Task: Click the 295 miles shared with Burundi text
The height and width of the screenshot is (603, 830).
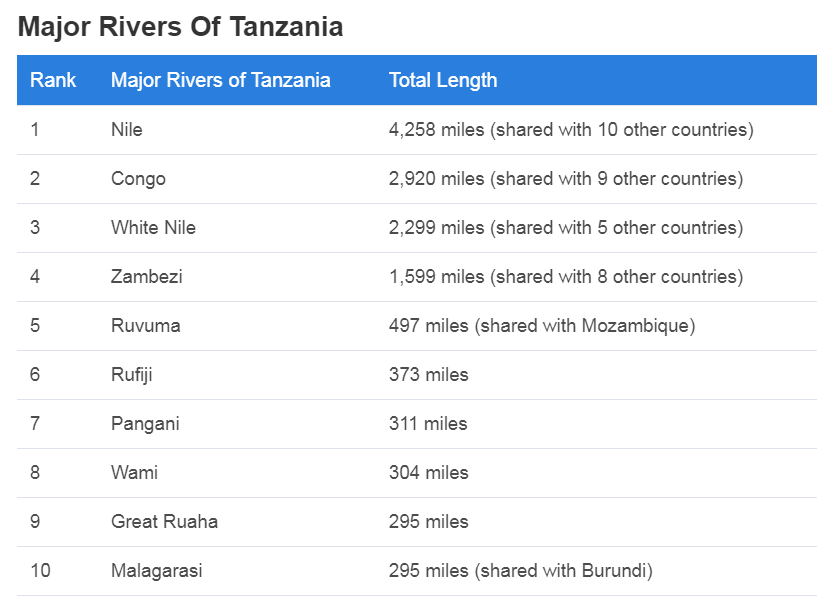Action: (521, 571)
